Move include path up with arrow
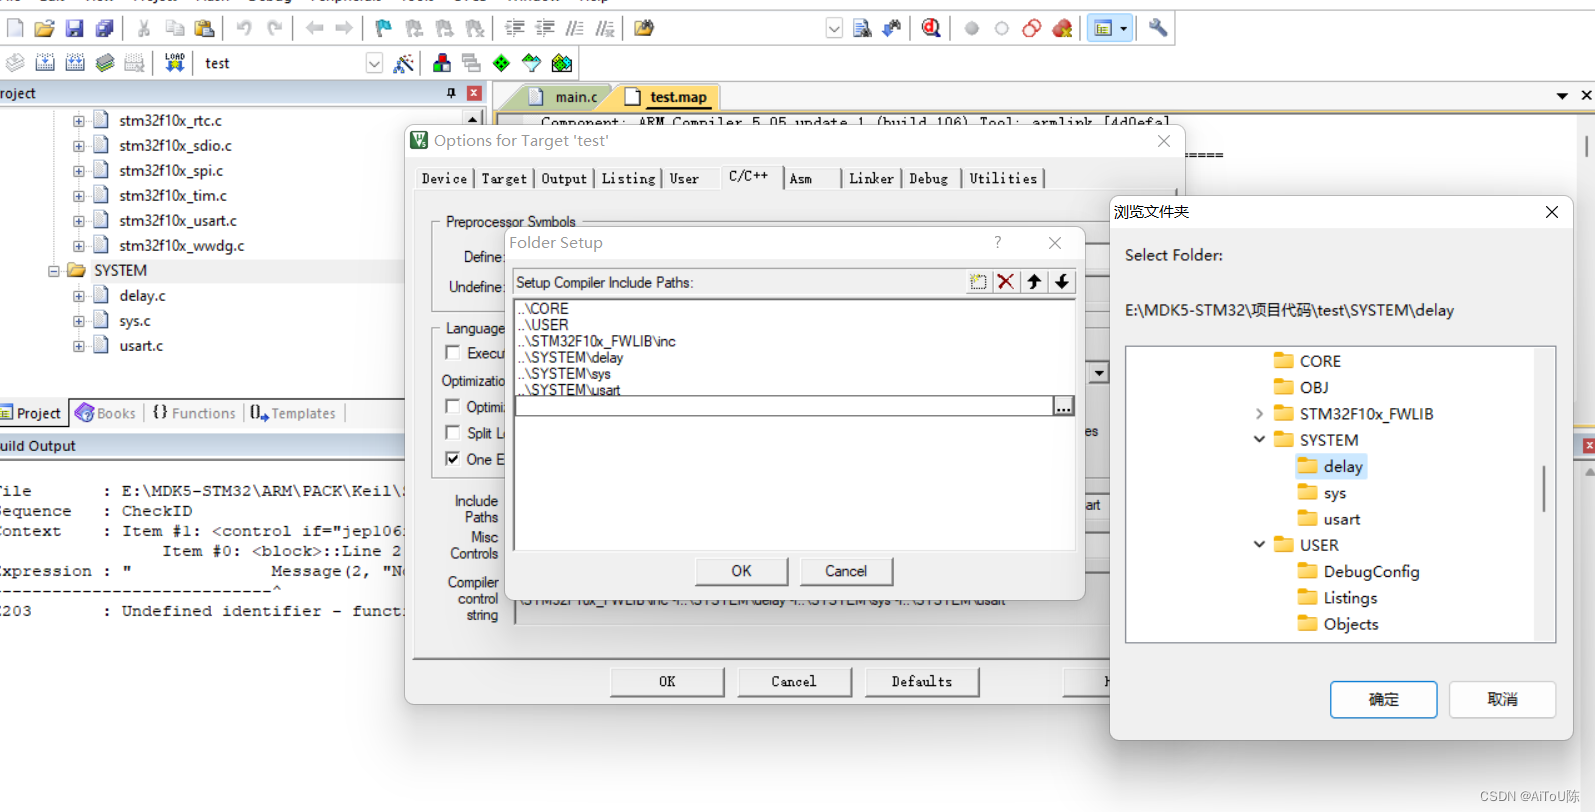The image size is (1595, 812). 1034,282
